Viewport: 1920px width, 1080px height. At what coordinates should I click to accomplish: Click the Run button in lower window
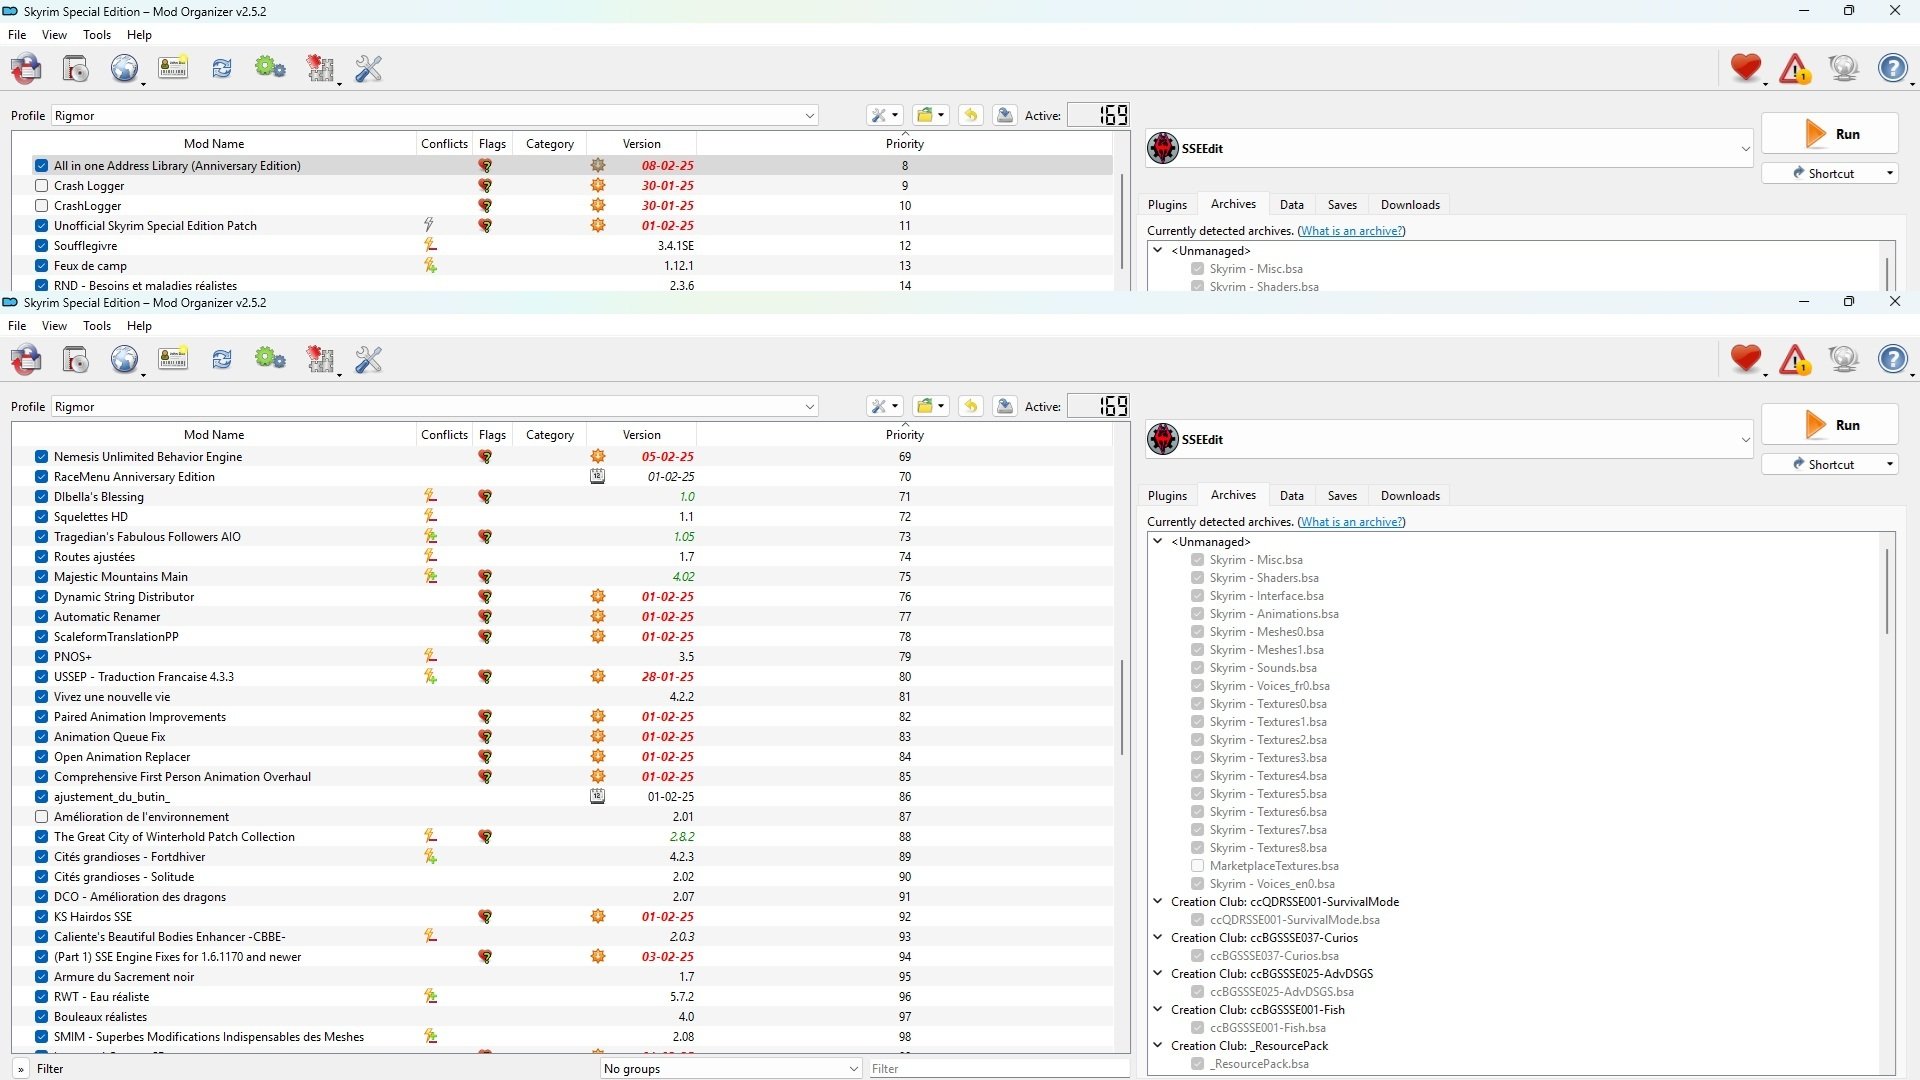1829,425
